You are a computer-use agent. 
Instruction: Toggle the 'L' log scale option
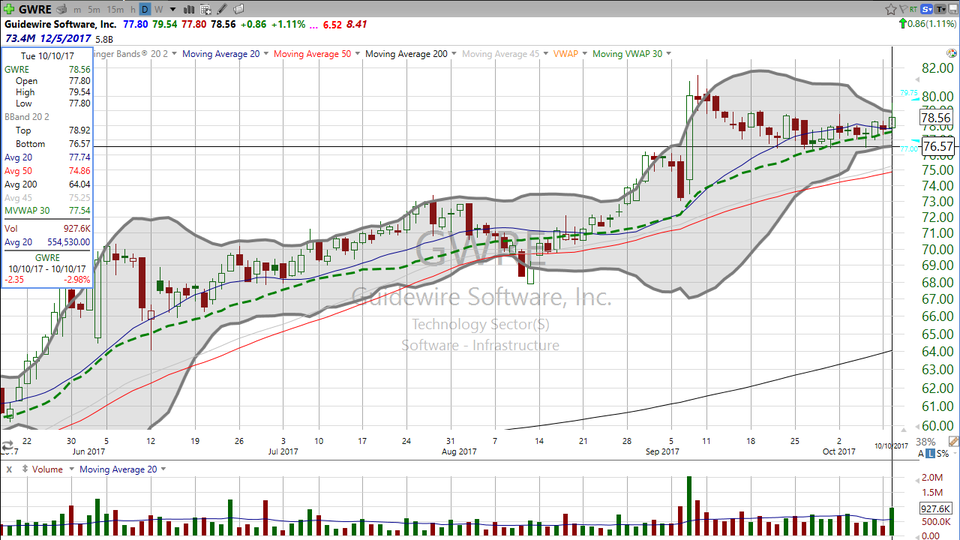tap(930, 454)
